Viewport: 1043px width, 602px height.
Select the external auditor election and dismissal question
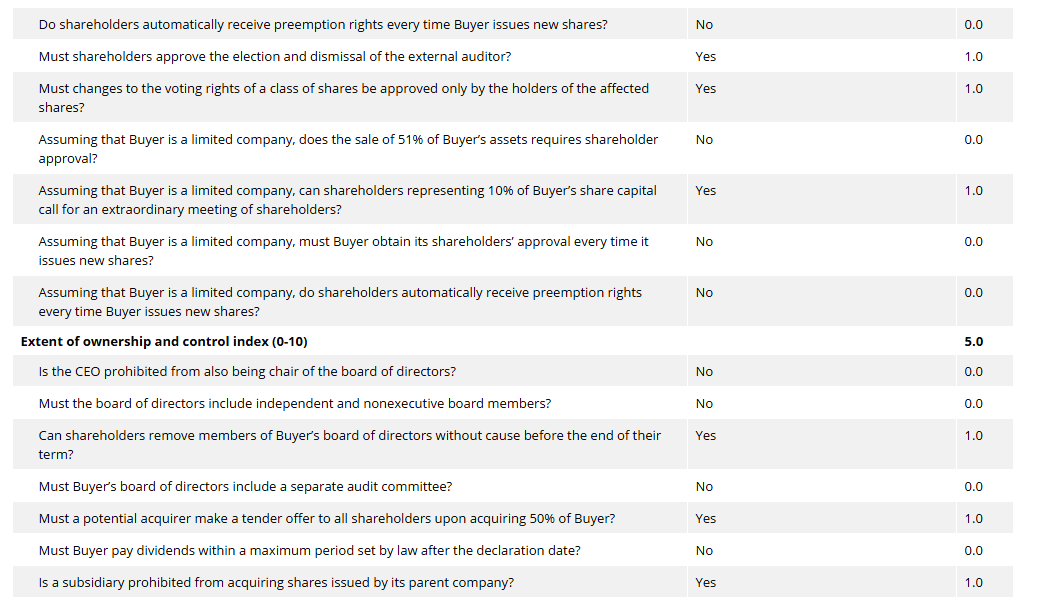(x=275, y=56)
